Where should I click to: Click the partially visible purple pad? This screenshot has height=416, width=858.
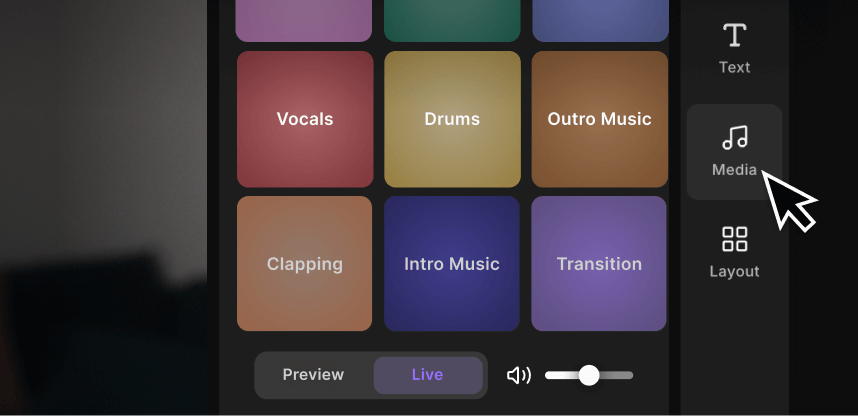click(304, 19)
